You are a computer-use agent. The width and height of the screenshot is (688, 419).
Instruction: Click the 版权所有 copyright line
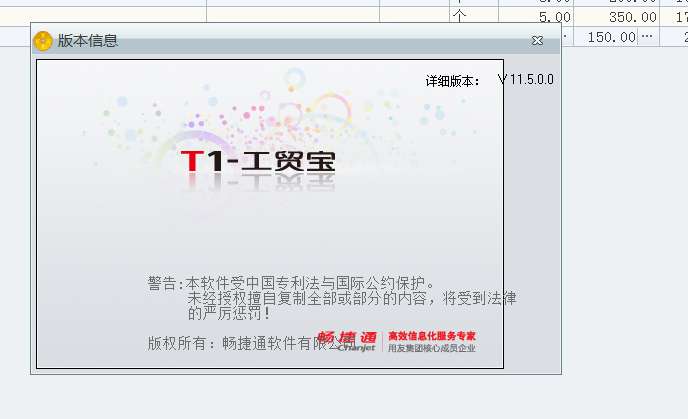pos(251,343)
